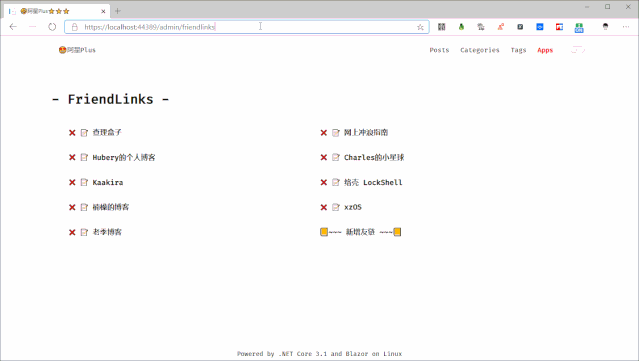Click the 阿星Plus site logo

77,50
